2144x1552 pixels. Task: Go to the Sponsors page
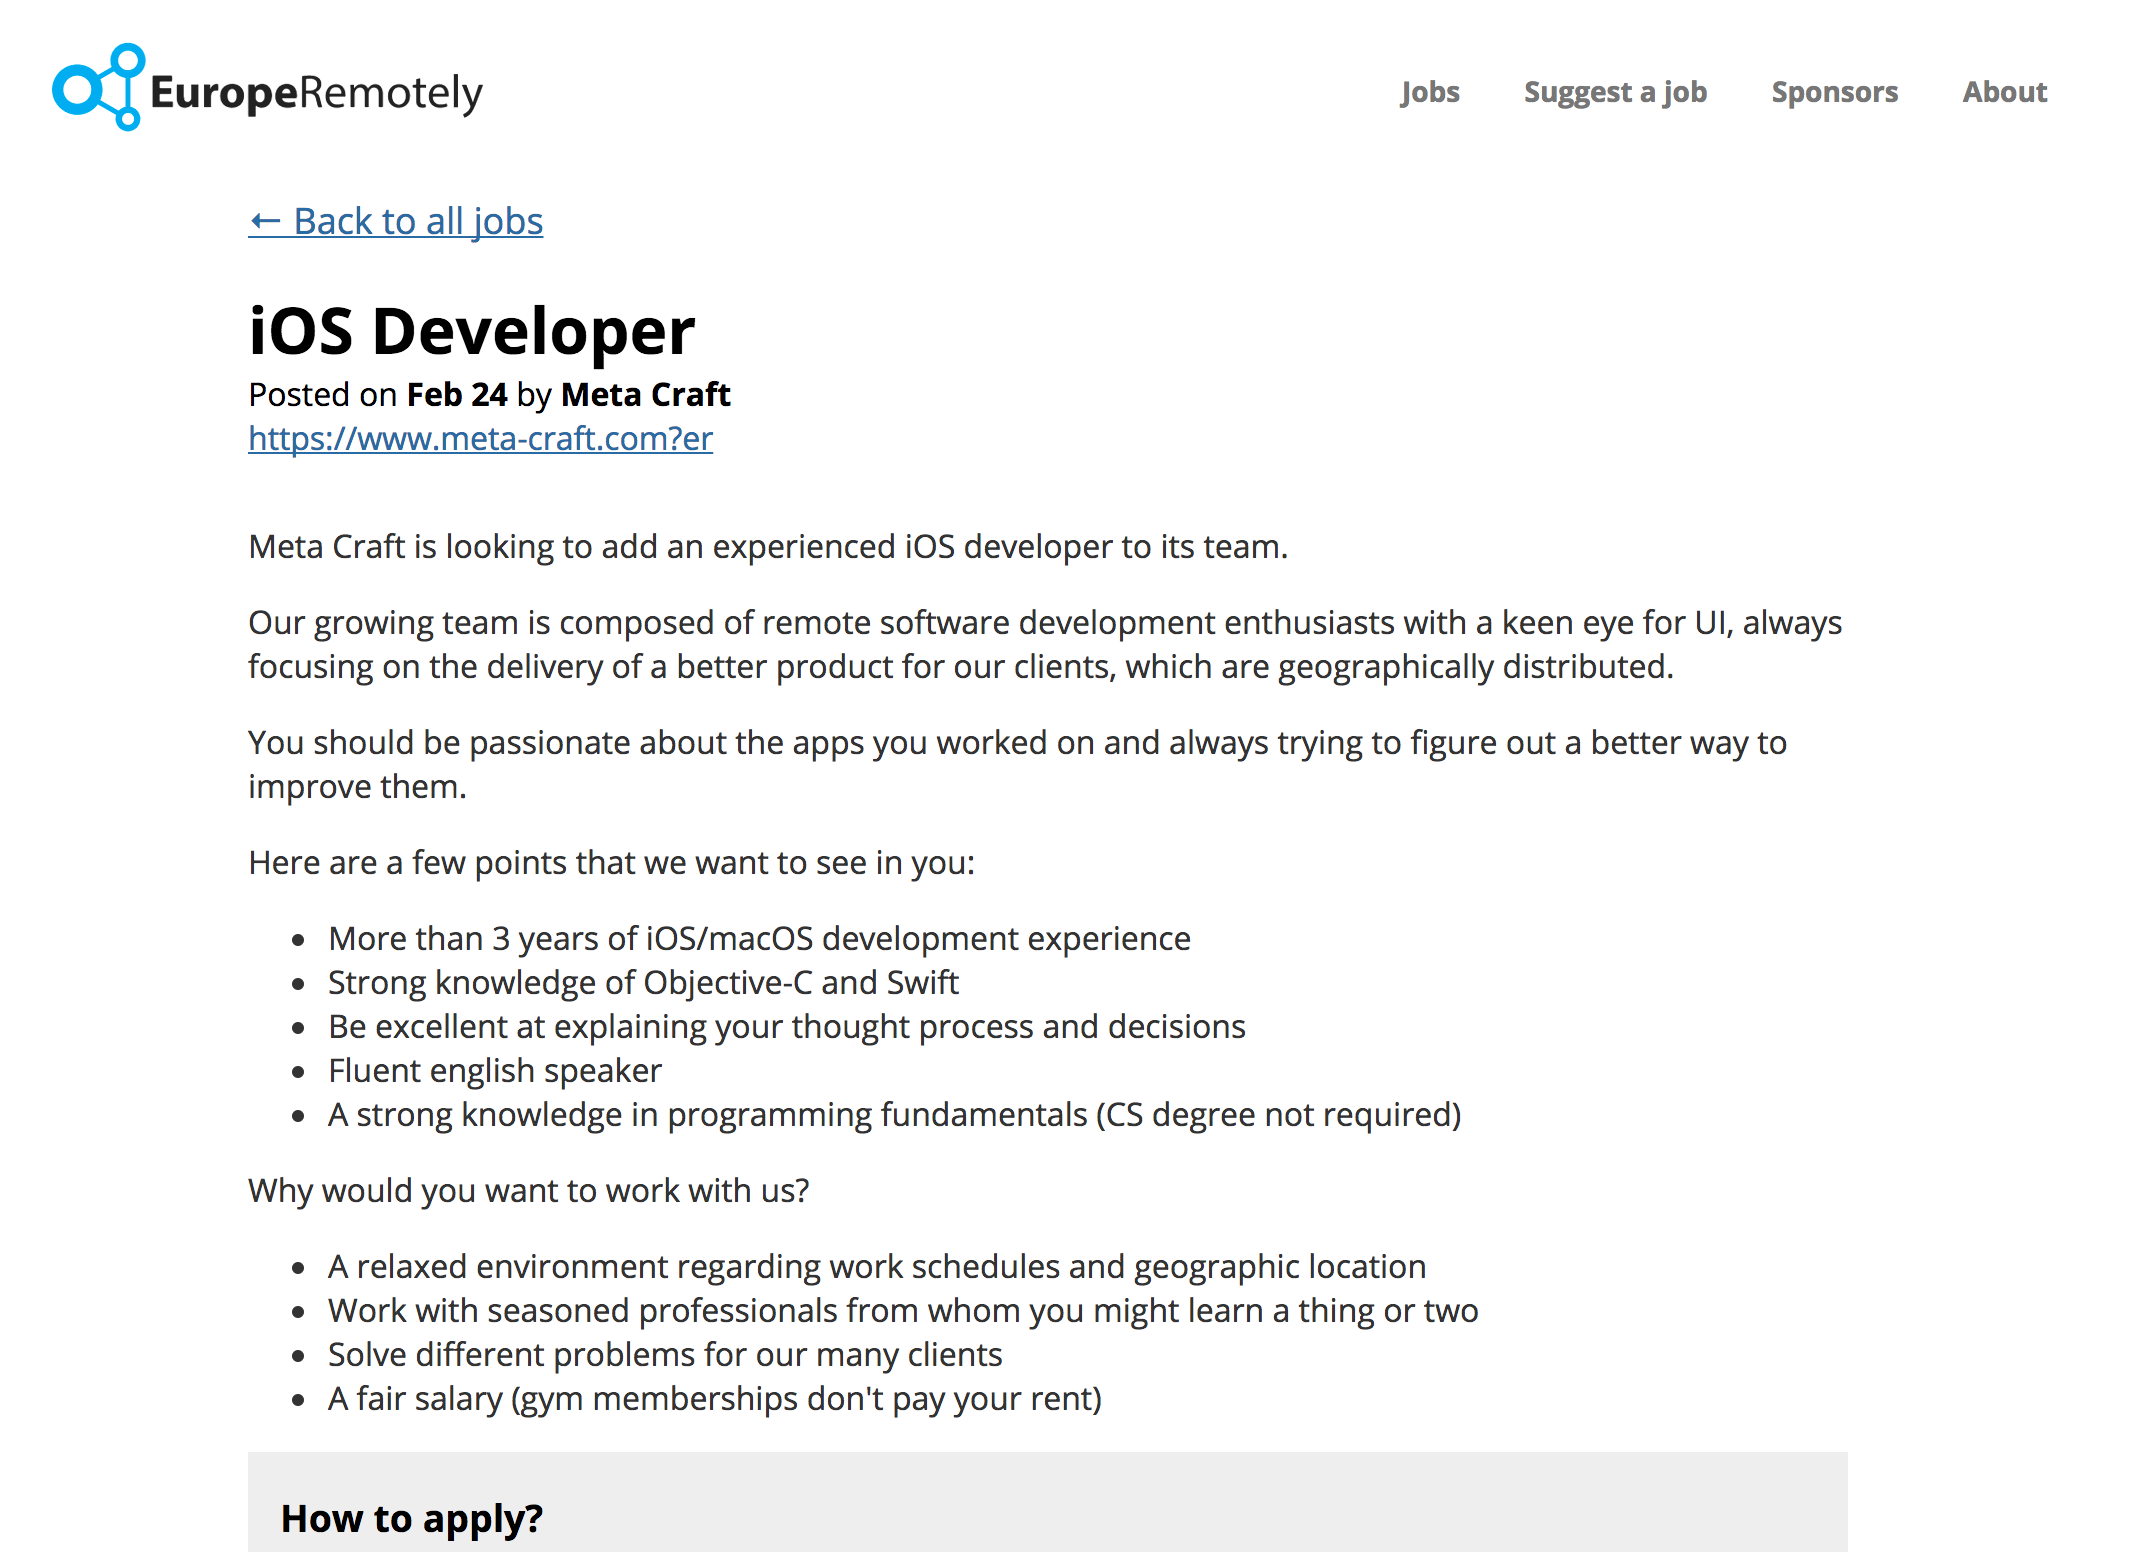click(x=1834, y=92)
